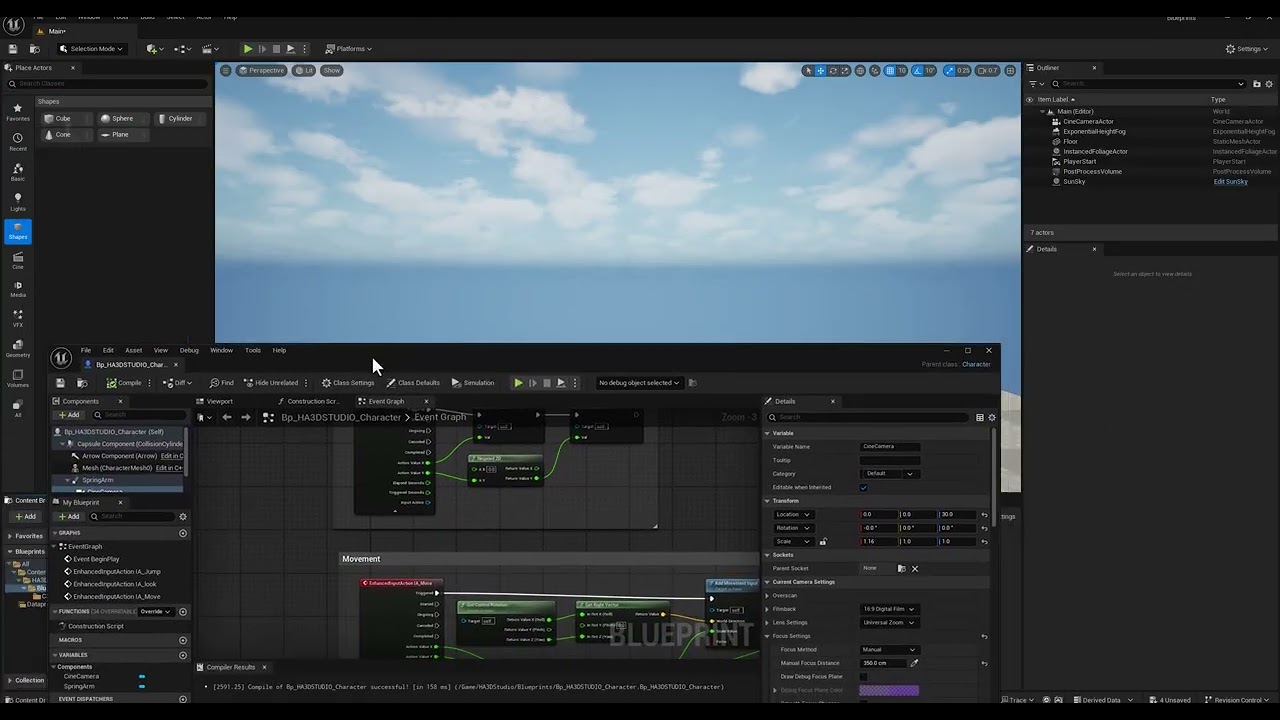The height and width of the screenshot is (720, 1280).
Task: Select the Cine category in Place Actors
Action: (18, 260)
